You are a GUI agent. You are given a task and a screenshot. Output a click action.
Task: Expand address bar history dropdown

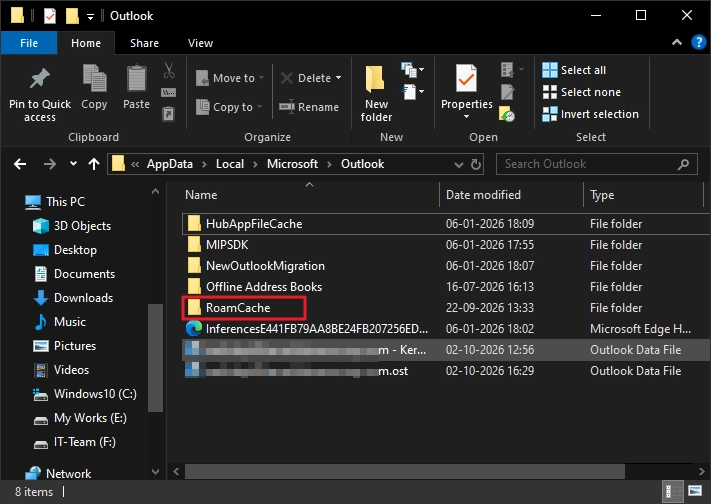click(x=459, y=164)
